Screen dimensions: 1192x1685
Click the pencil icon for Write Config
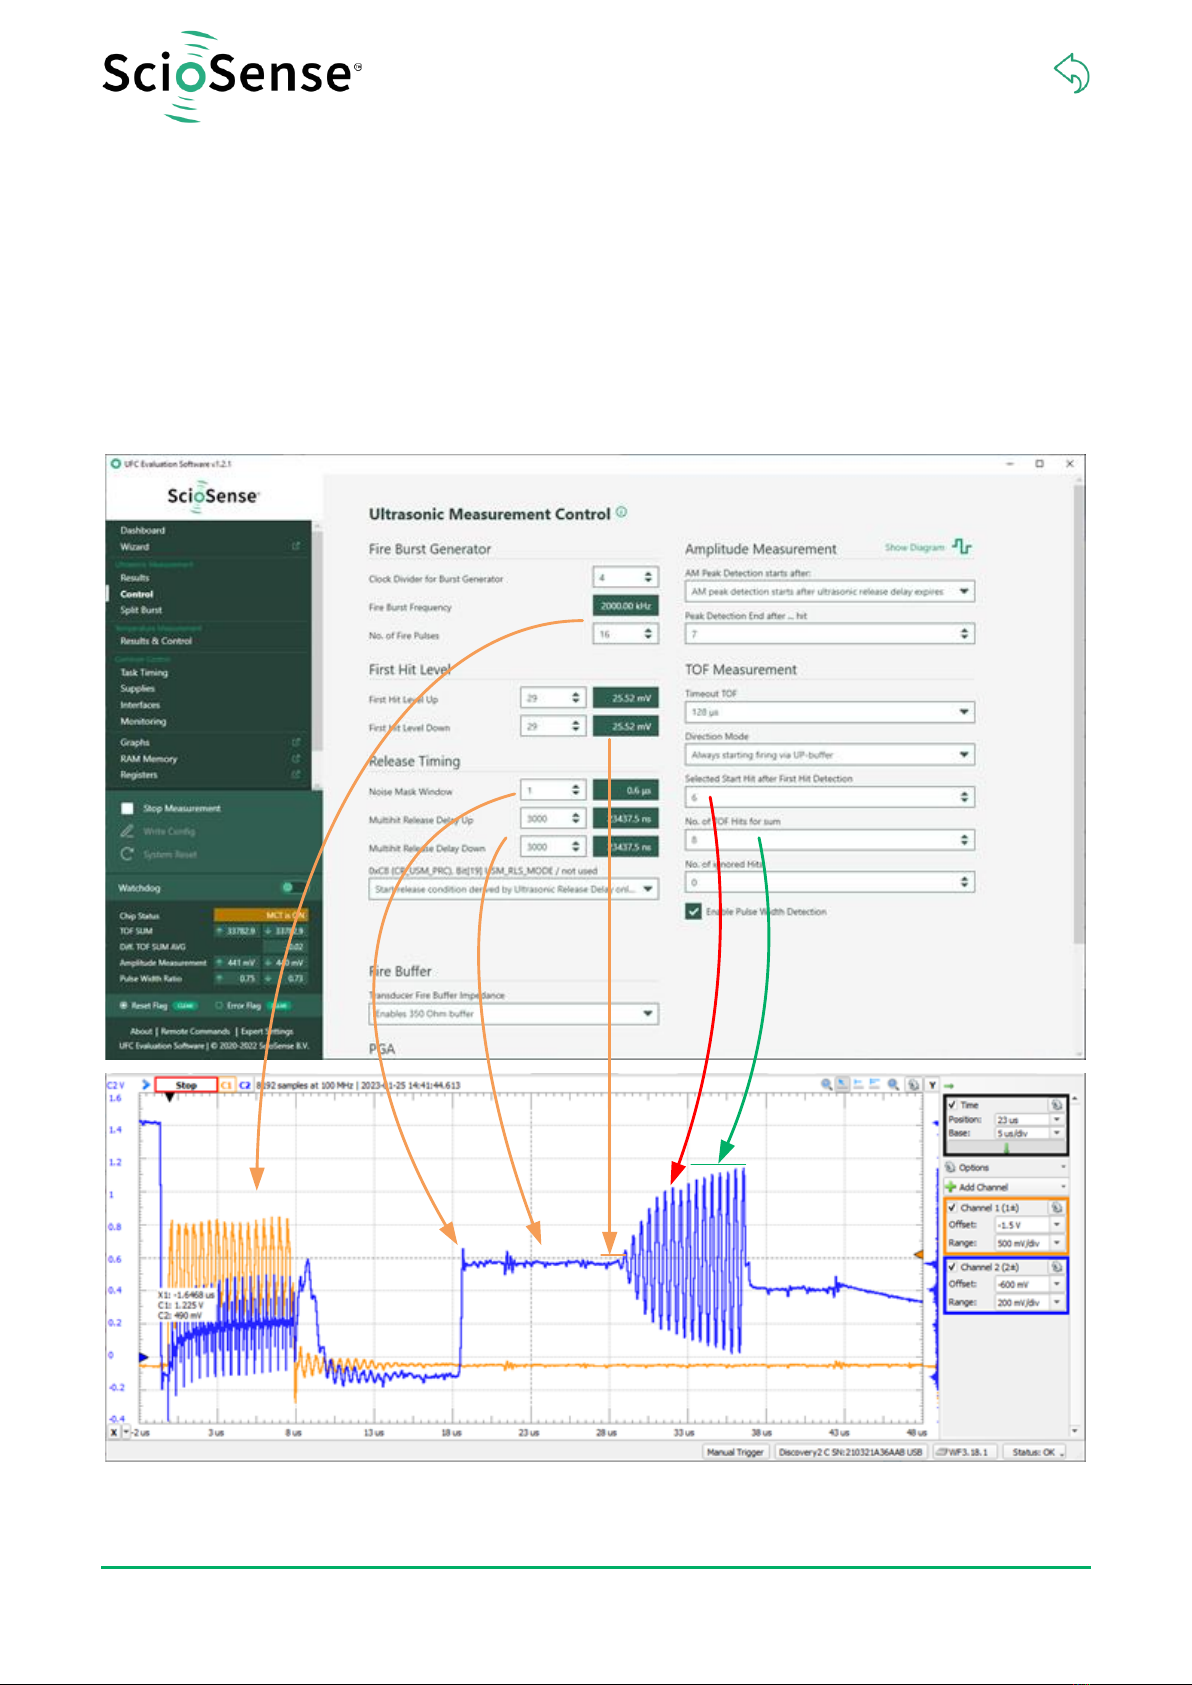pos(127,831)
